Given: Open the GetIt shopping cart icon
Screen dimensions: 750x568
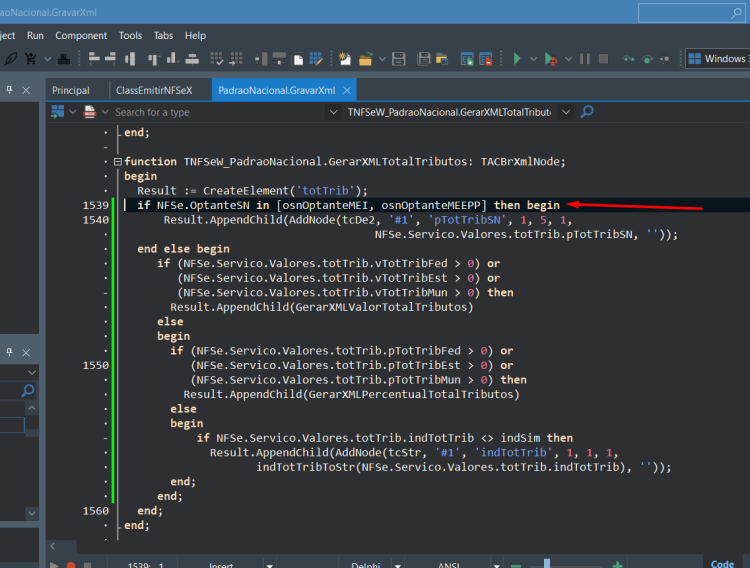Looking at the screenshot, I should (31, 59).
